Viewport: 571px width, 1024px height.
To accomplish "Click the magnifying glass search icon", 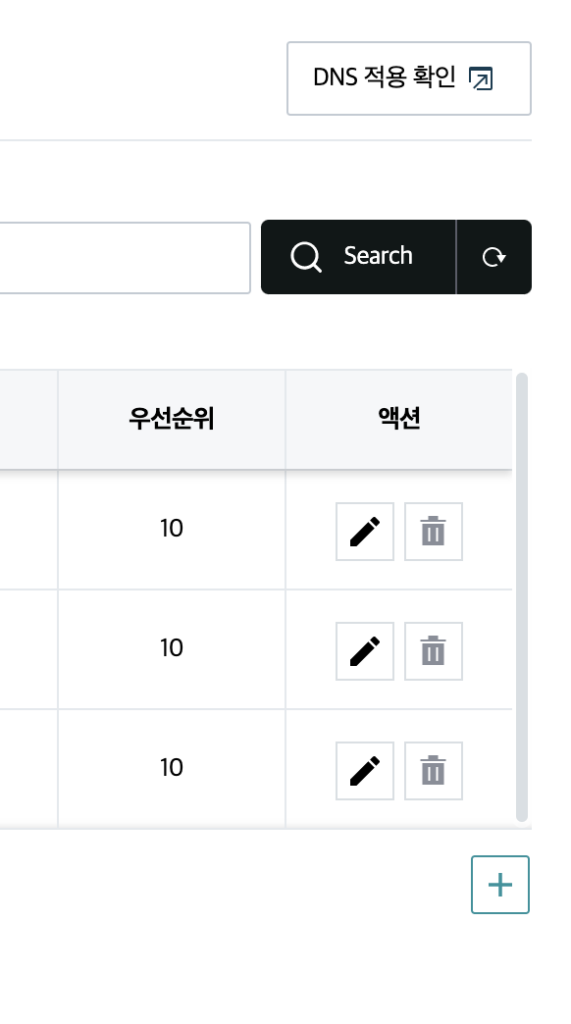I will click(x=306, y=257).
